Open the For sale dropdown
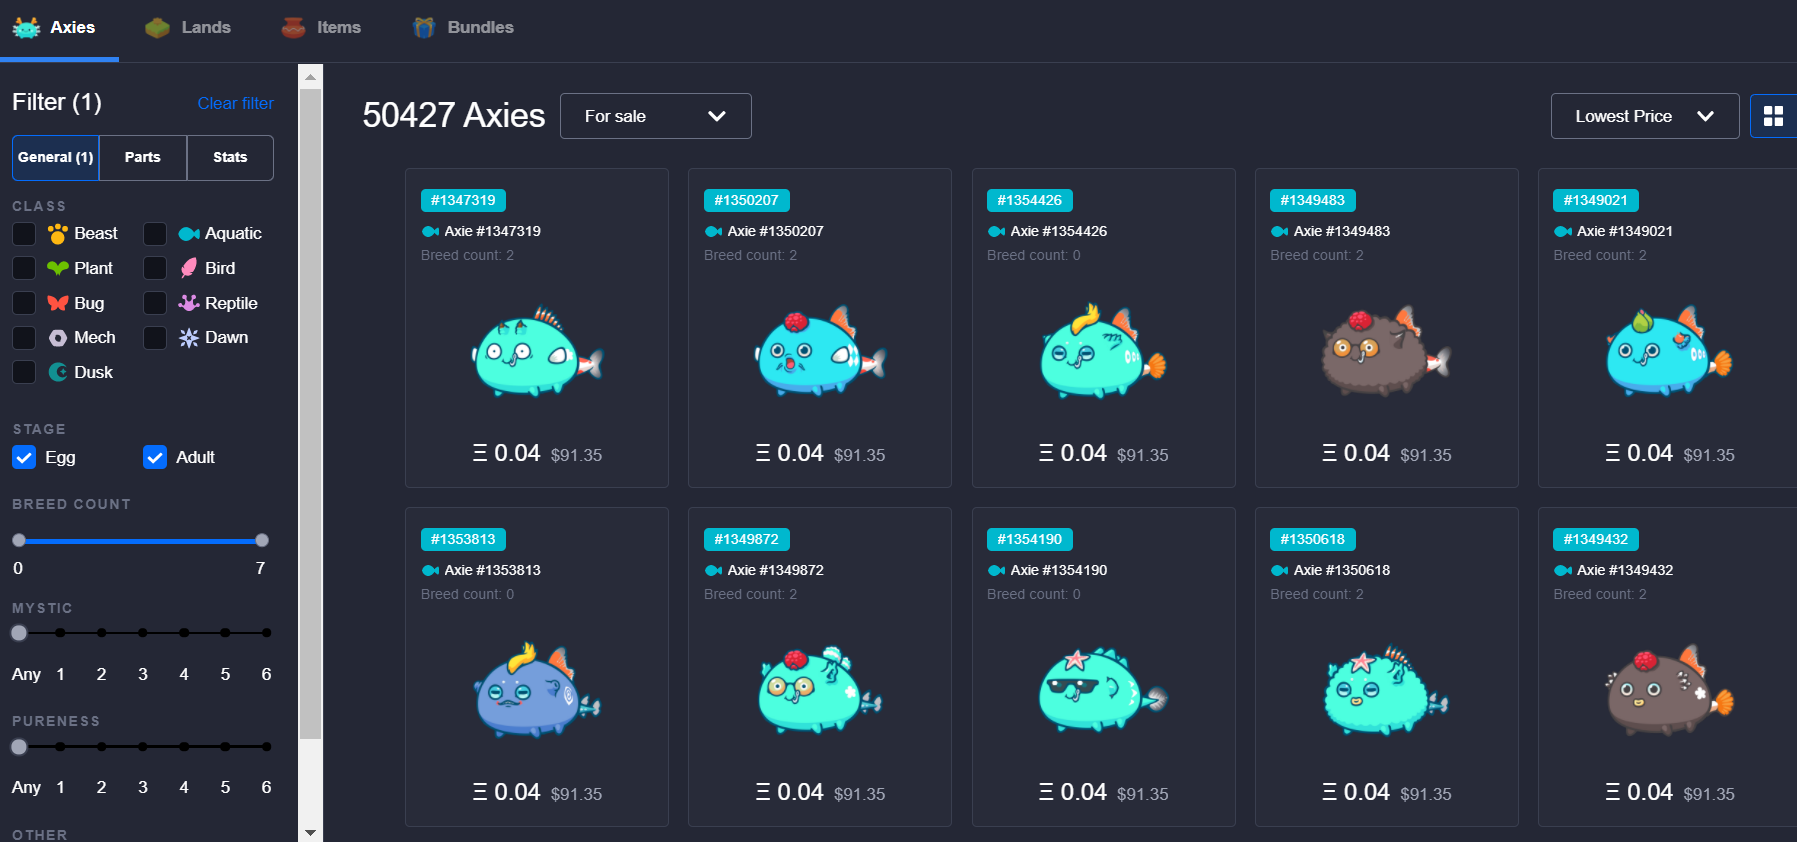Screen dimensions: 1797x842 [656, 116]
